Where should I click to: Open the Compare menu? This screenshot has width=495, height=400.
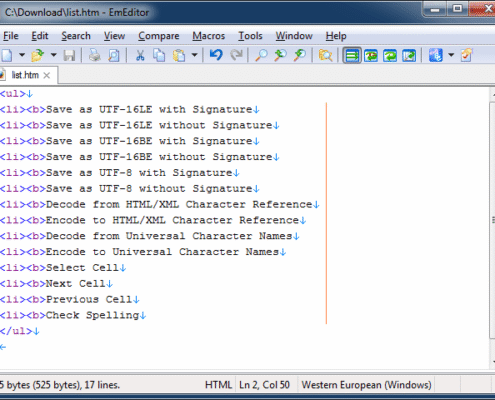pos(159,36)
